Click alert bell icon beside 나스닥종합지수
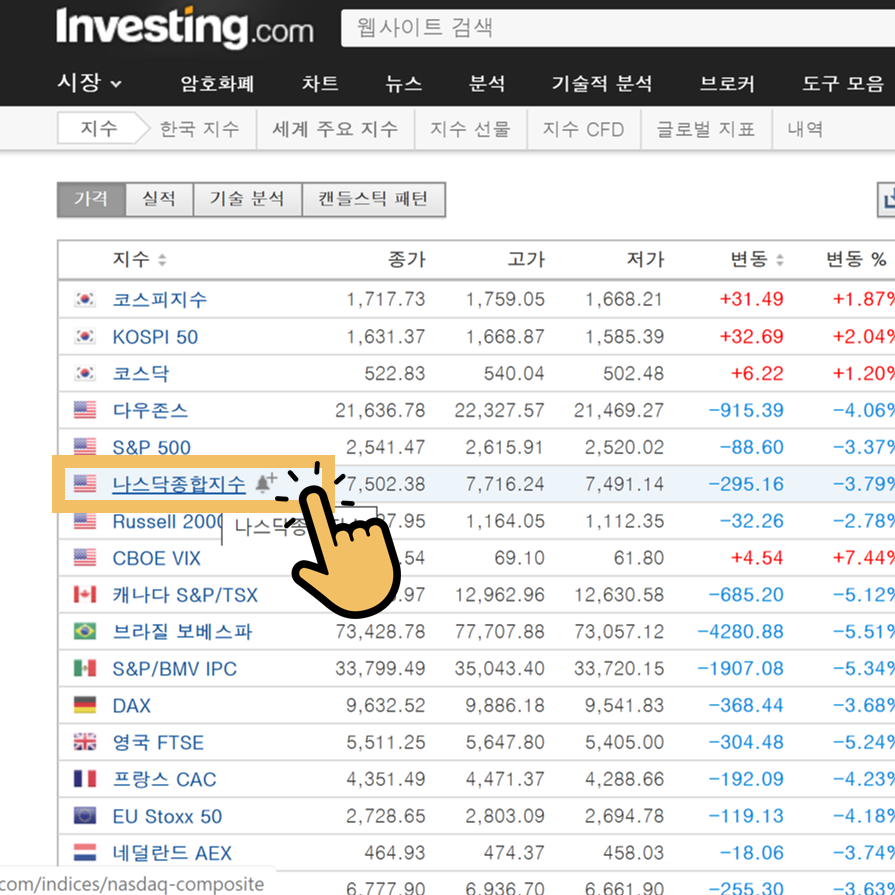Image resolution: width=895 pixels, height=895 pixels. click(x=265, y=482)
